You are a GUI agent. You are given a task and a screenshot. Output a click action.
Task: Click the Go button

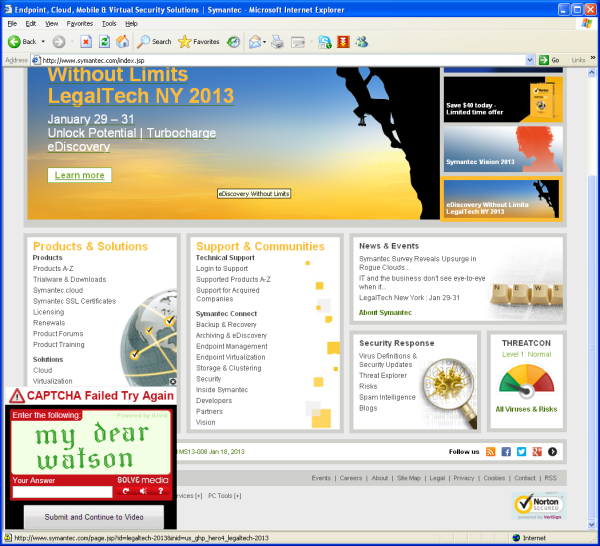click(549, 60)
